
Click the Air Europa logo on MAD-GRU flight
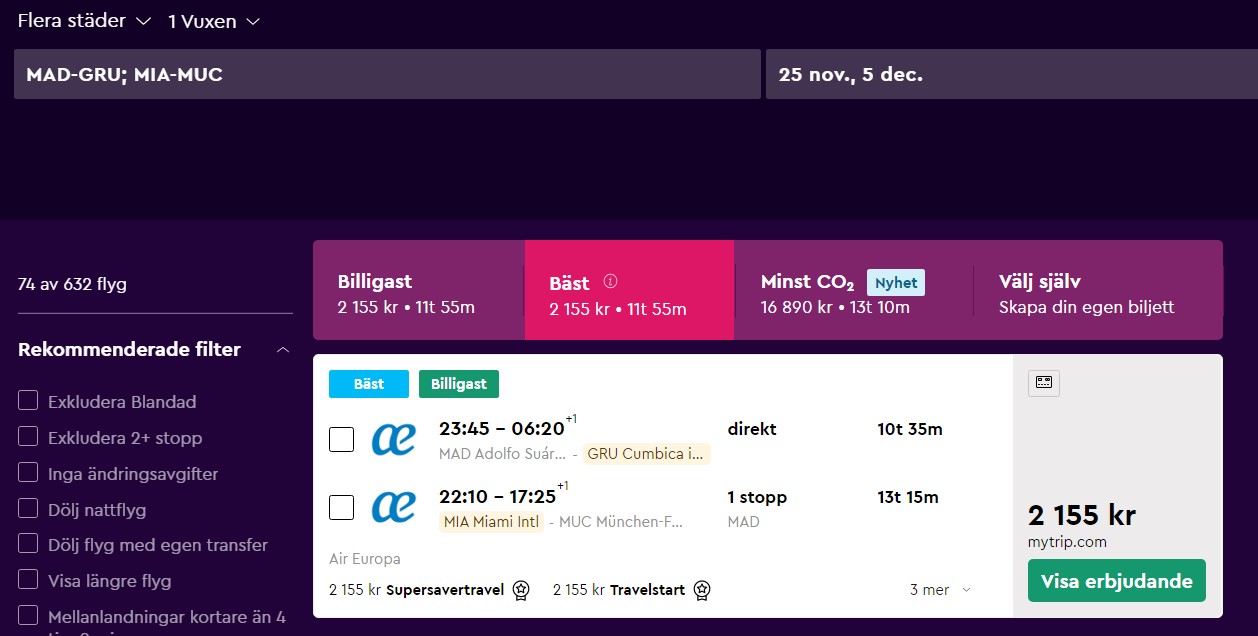tap(394, 439)
